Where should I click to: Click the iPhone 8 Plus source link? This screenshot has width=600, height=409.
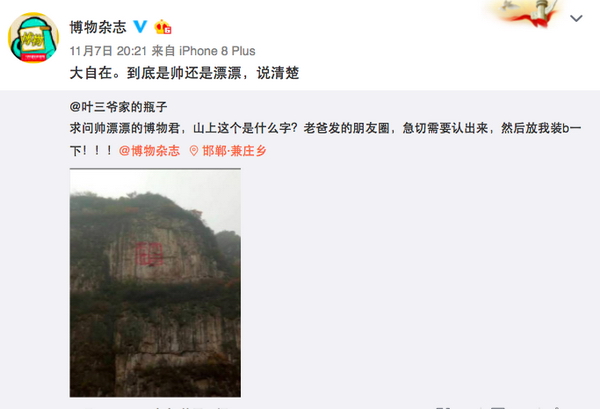point(217,51)
